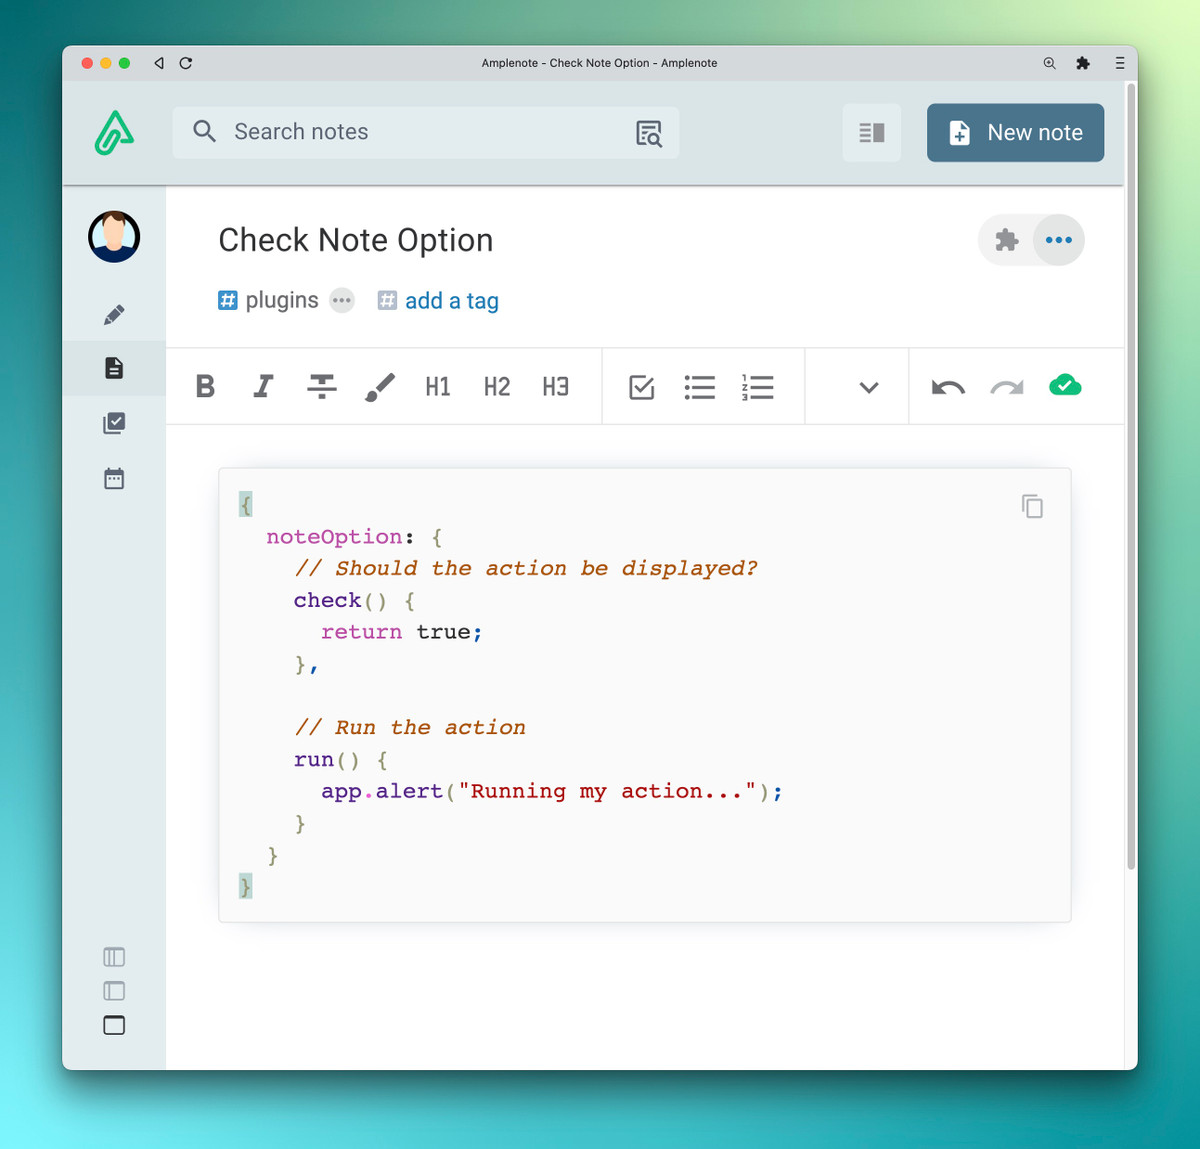Undo the last edit
Viewport: 1200px width, 1149px height.
pos(947,386)
